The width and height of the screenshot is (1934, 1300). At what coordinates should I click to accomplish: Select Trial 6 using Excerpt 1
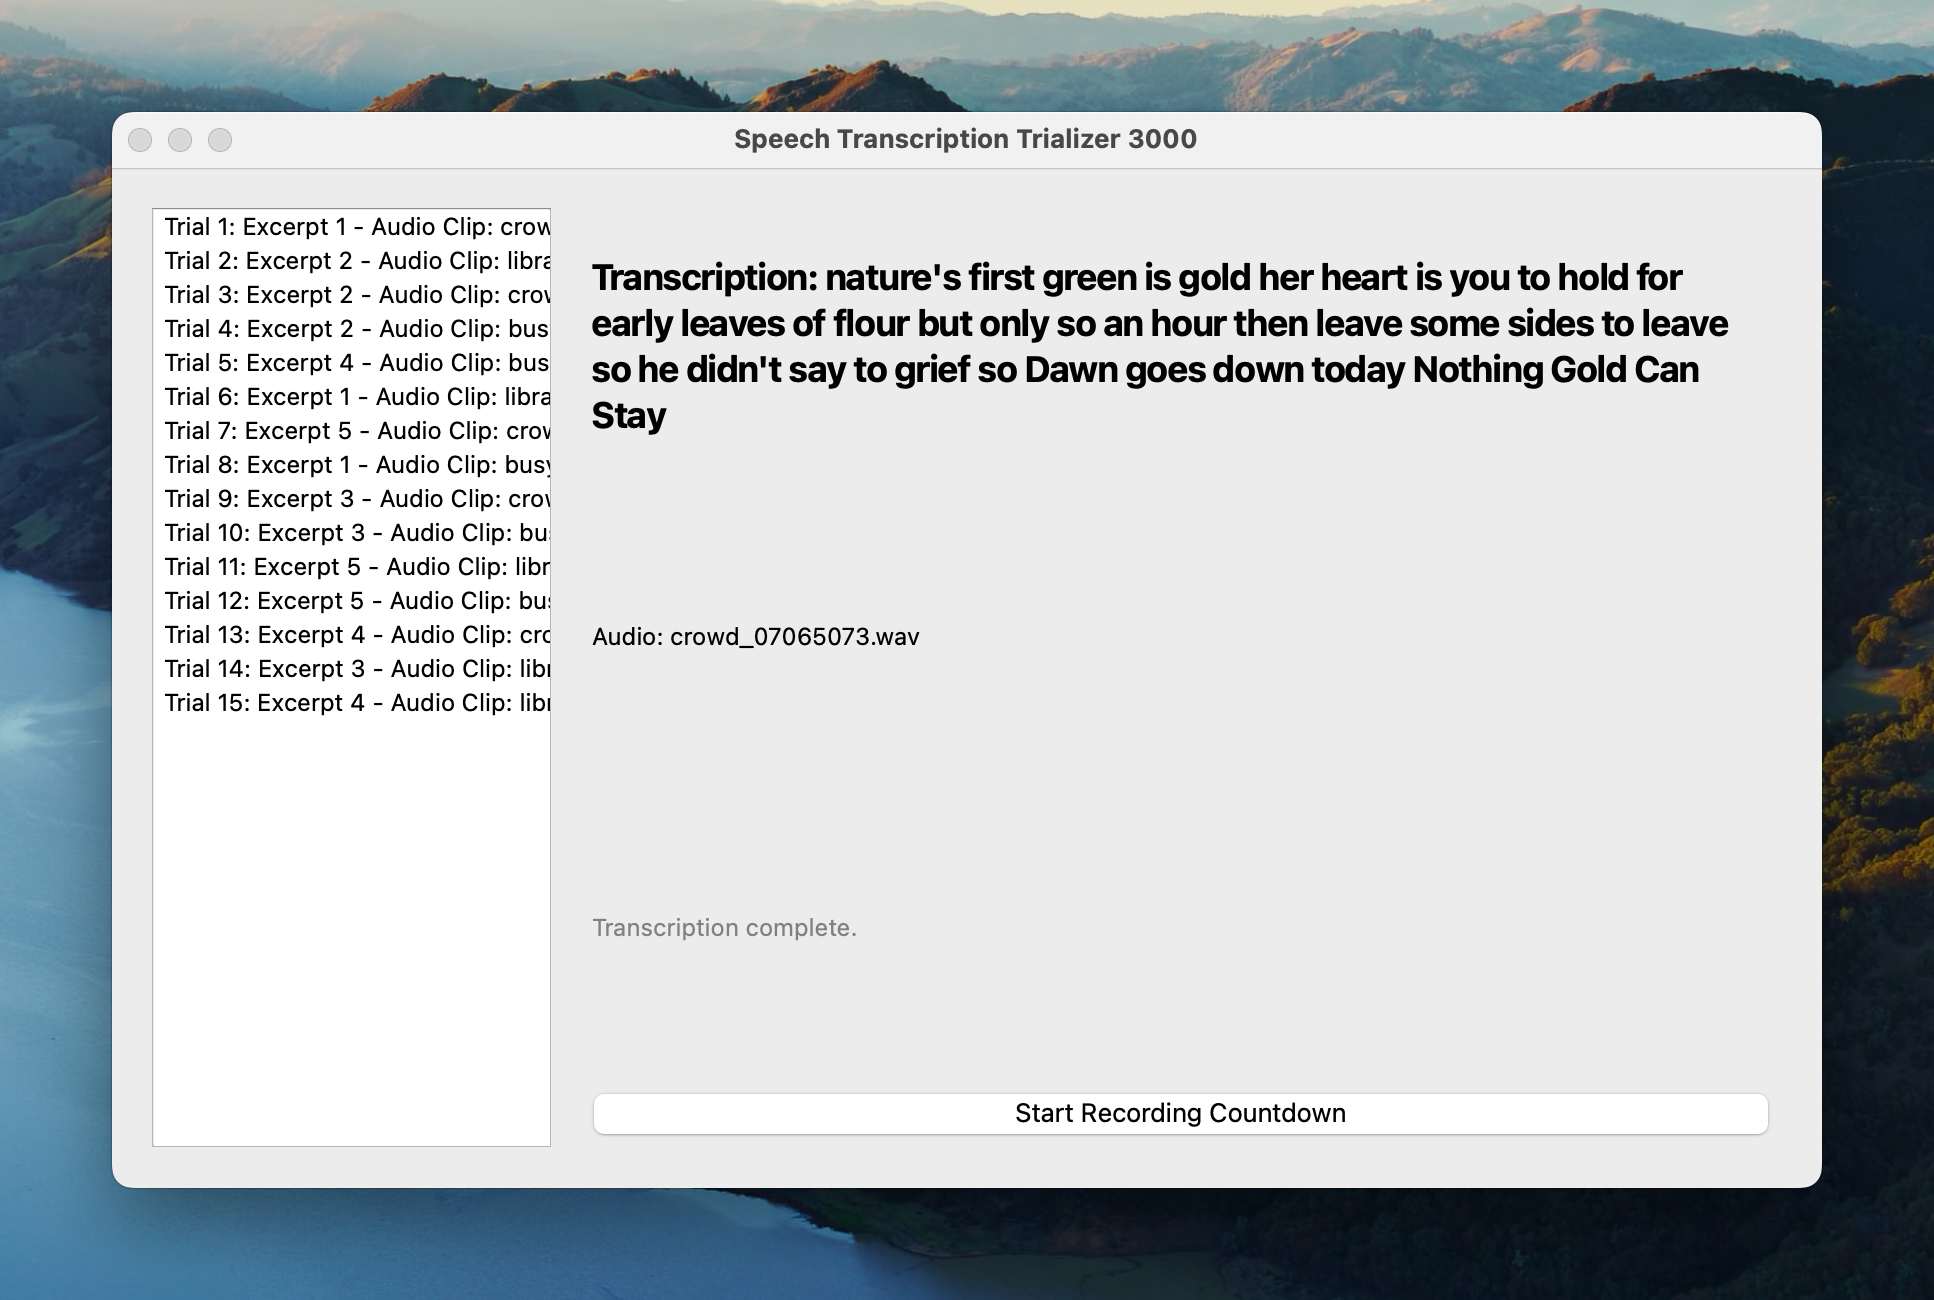[350, 396]
